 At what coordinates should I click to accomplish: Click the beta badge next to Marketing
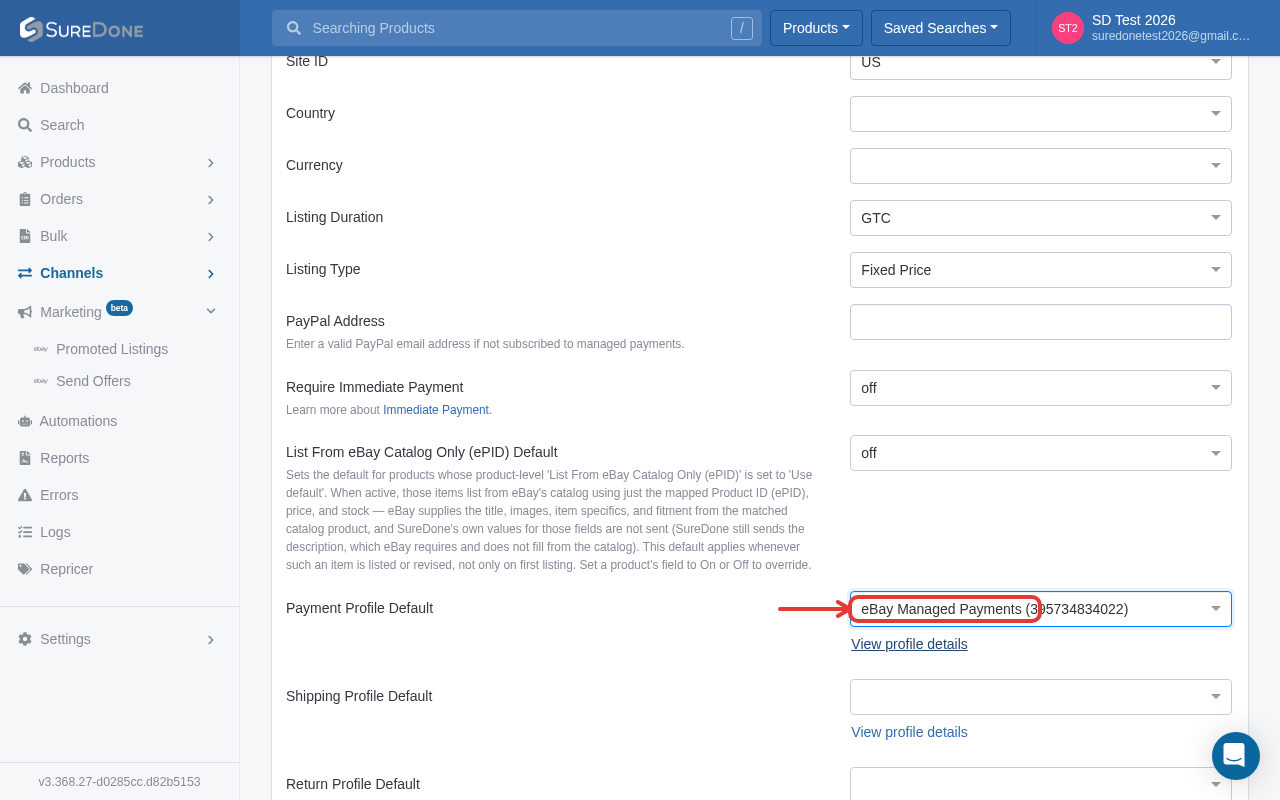coord(119,308)
